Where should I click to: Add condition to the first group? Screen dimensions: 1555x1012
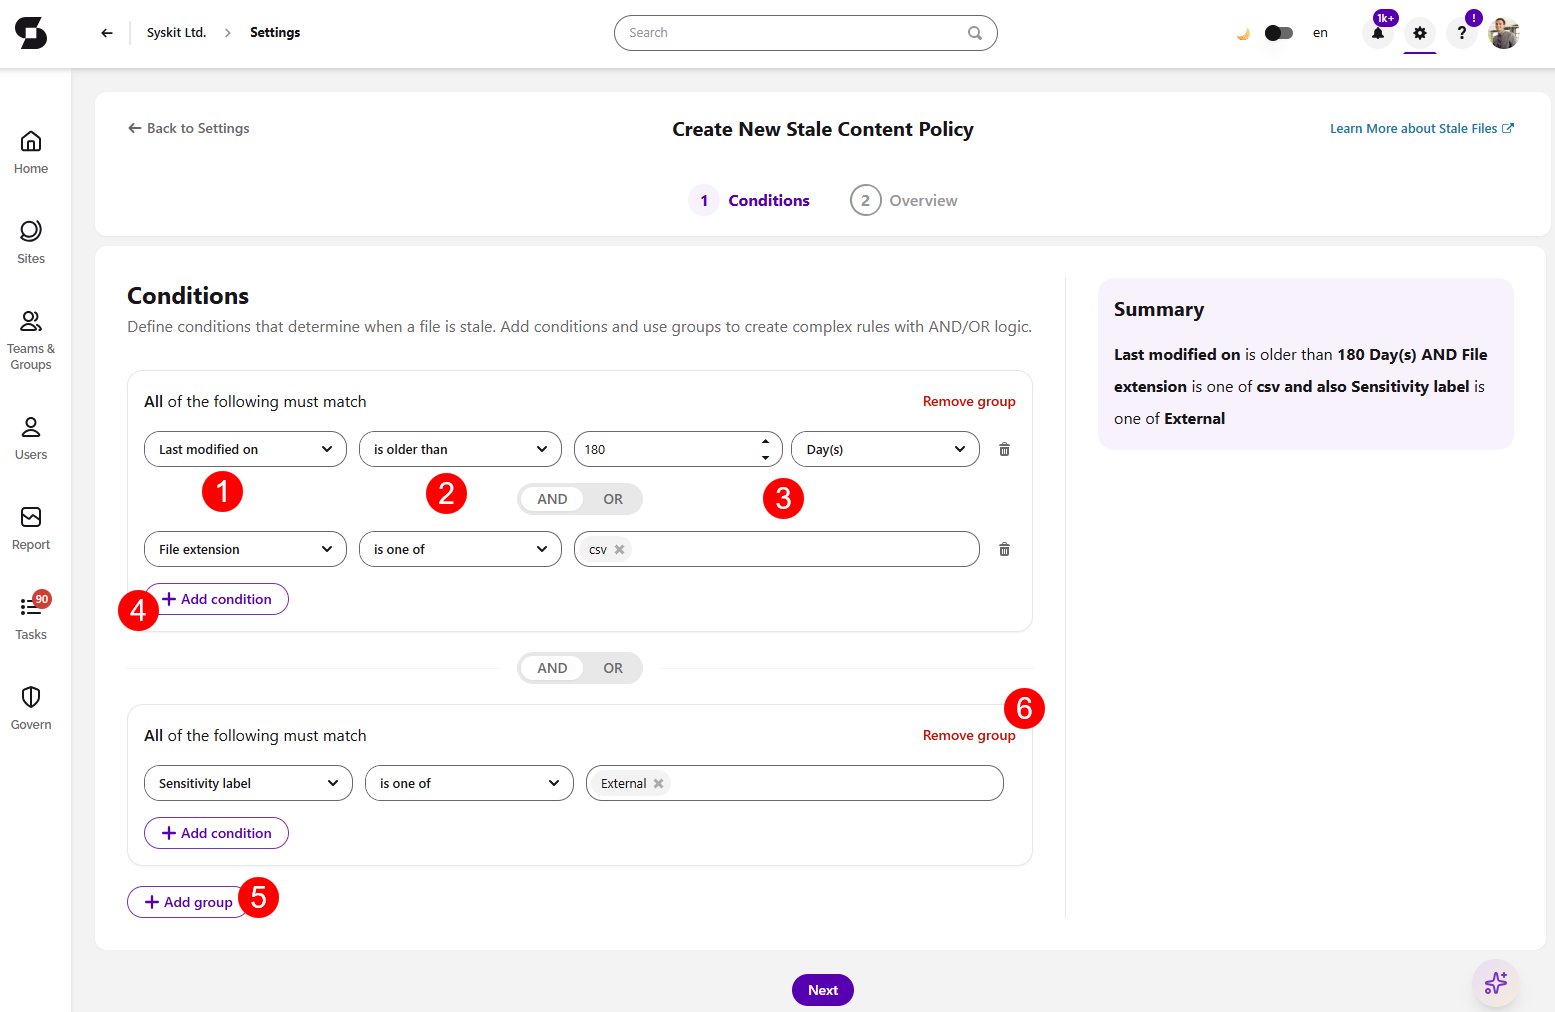pyautogui.click(x=216, y=599)
